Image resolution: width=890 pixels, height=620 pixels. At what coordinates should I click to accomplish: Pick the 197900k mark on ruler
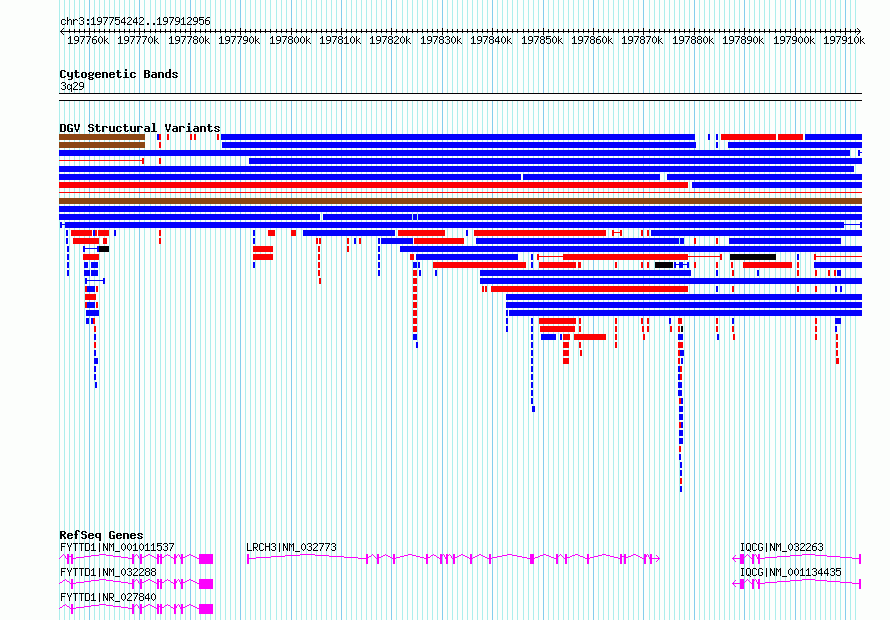coord(794,40)
